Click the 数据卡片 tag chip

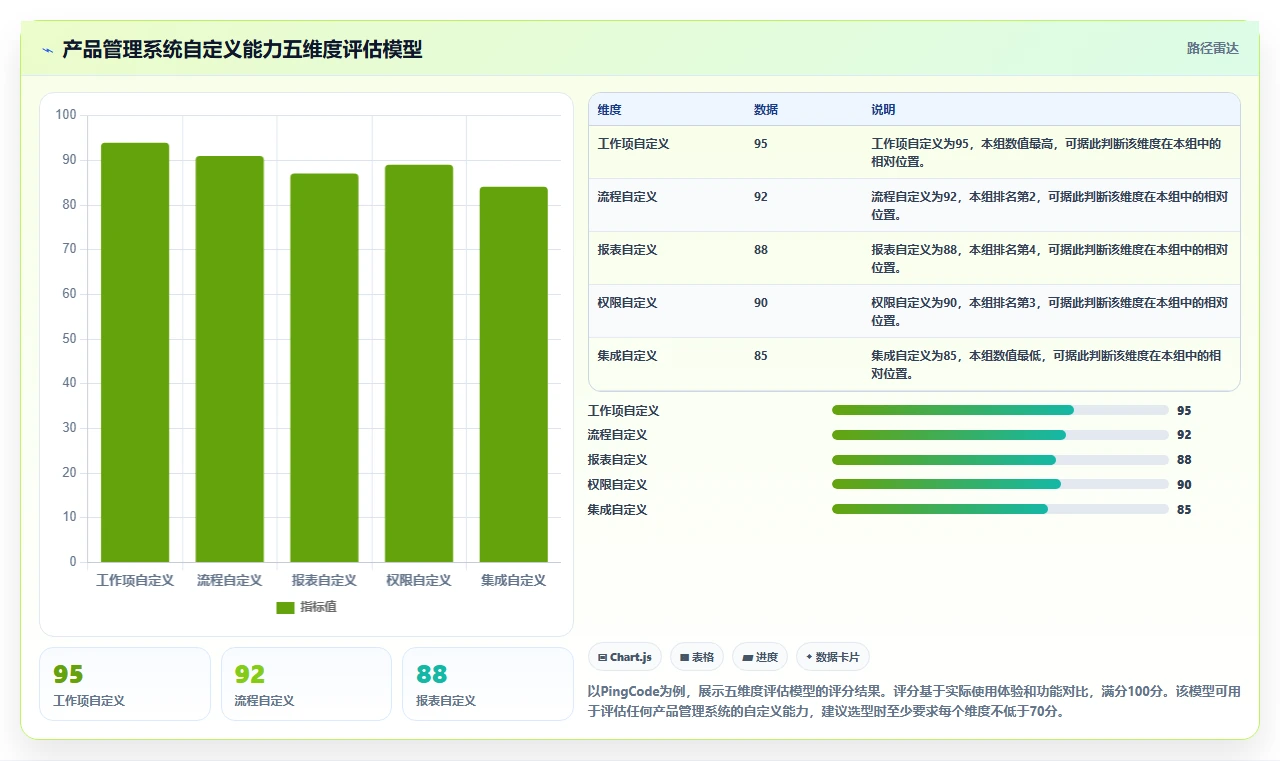[x=833, y=657]
